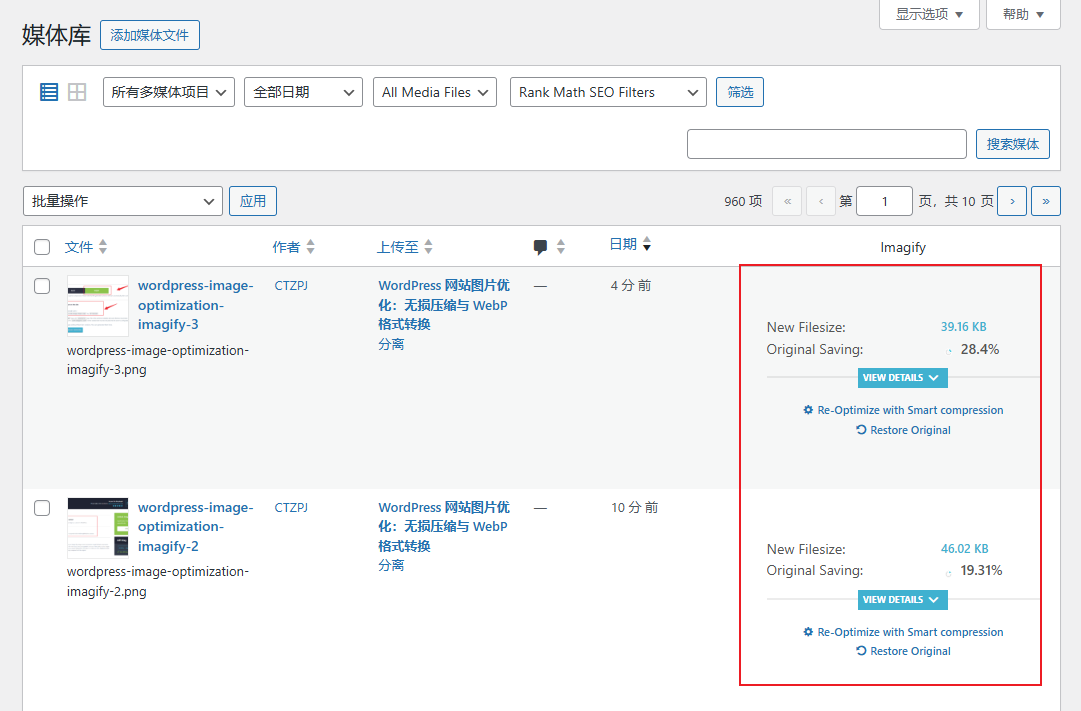Open the wordpress-image-optimization-imagify-2 thumbnail
This screenshot has width=1081, height=711.
tap(98, 527)
